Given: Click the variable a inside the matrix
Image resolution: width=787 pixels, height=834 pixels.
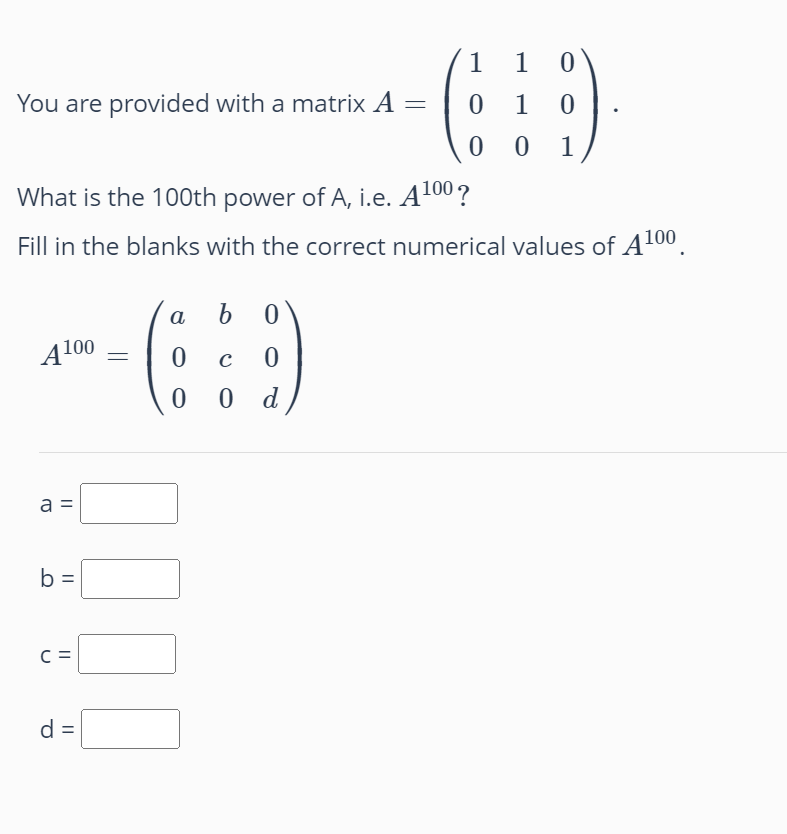Looking at the screenshot, I should tap(178, 316).
